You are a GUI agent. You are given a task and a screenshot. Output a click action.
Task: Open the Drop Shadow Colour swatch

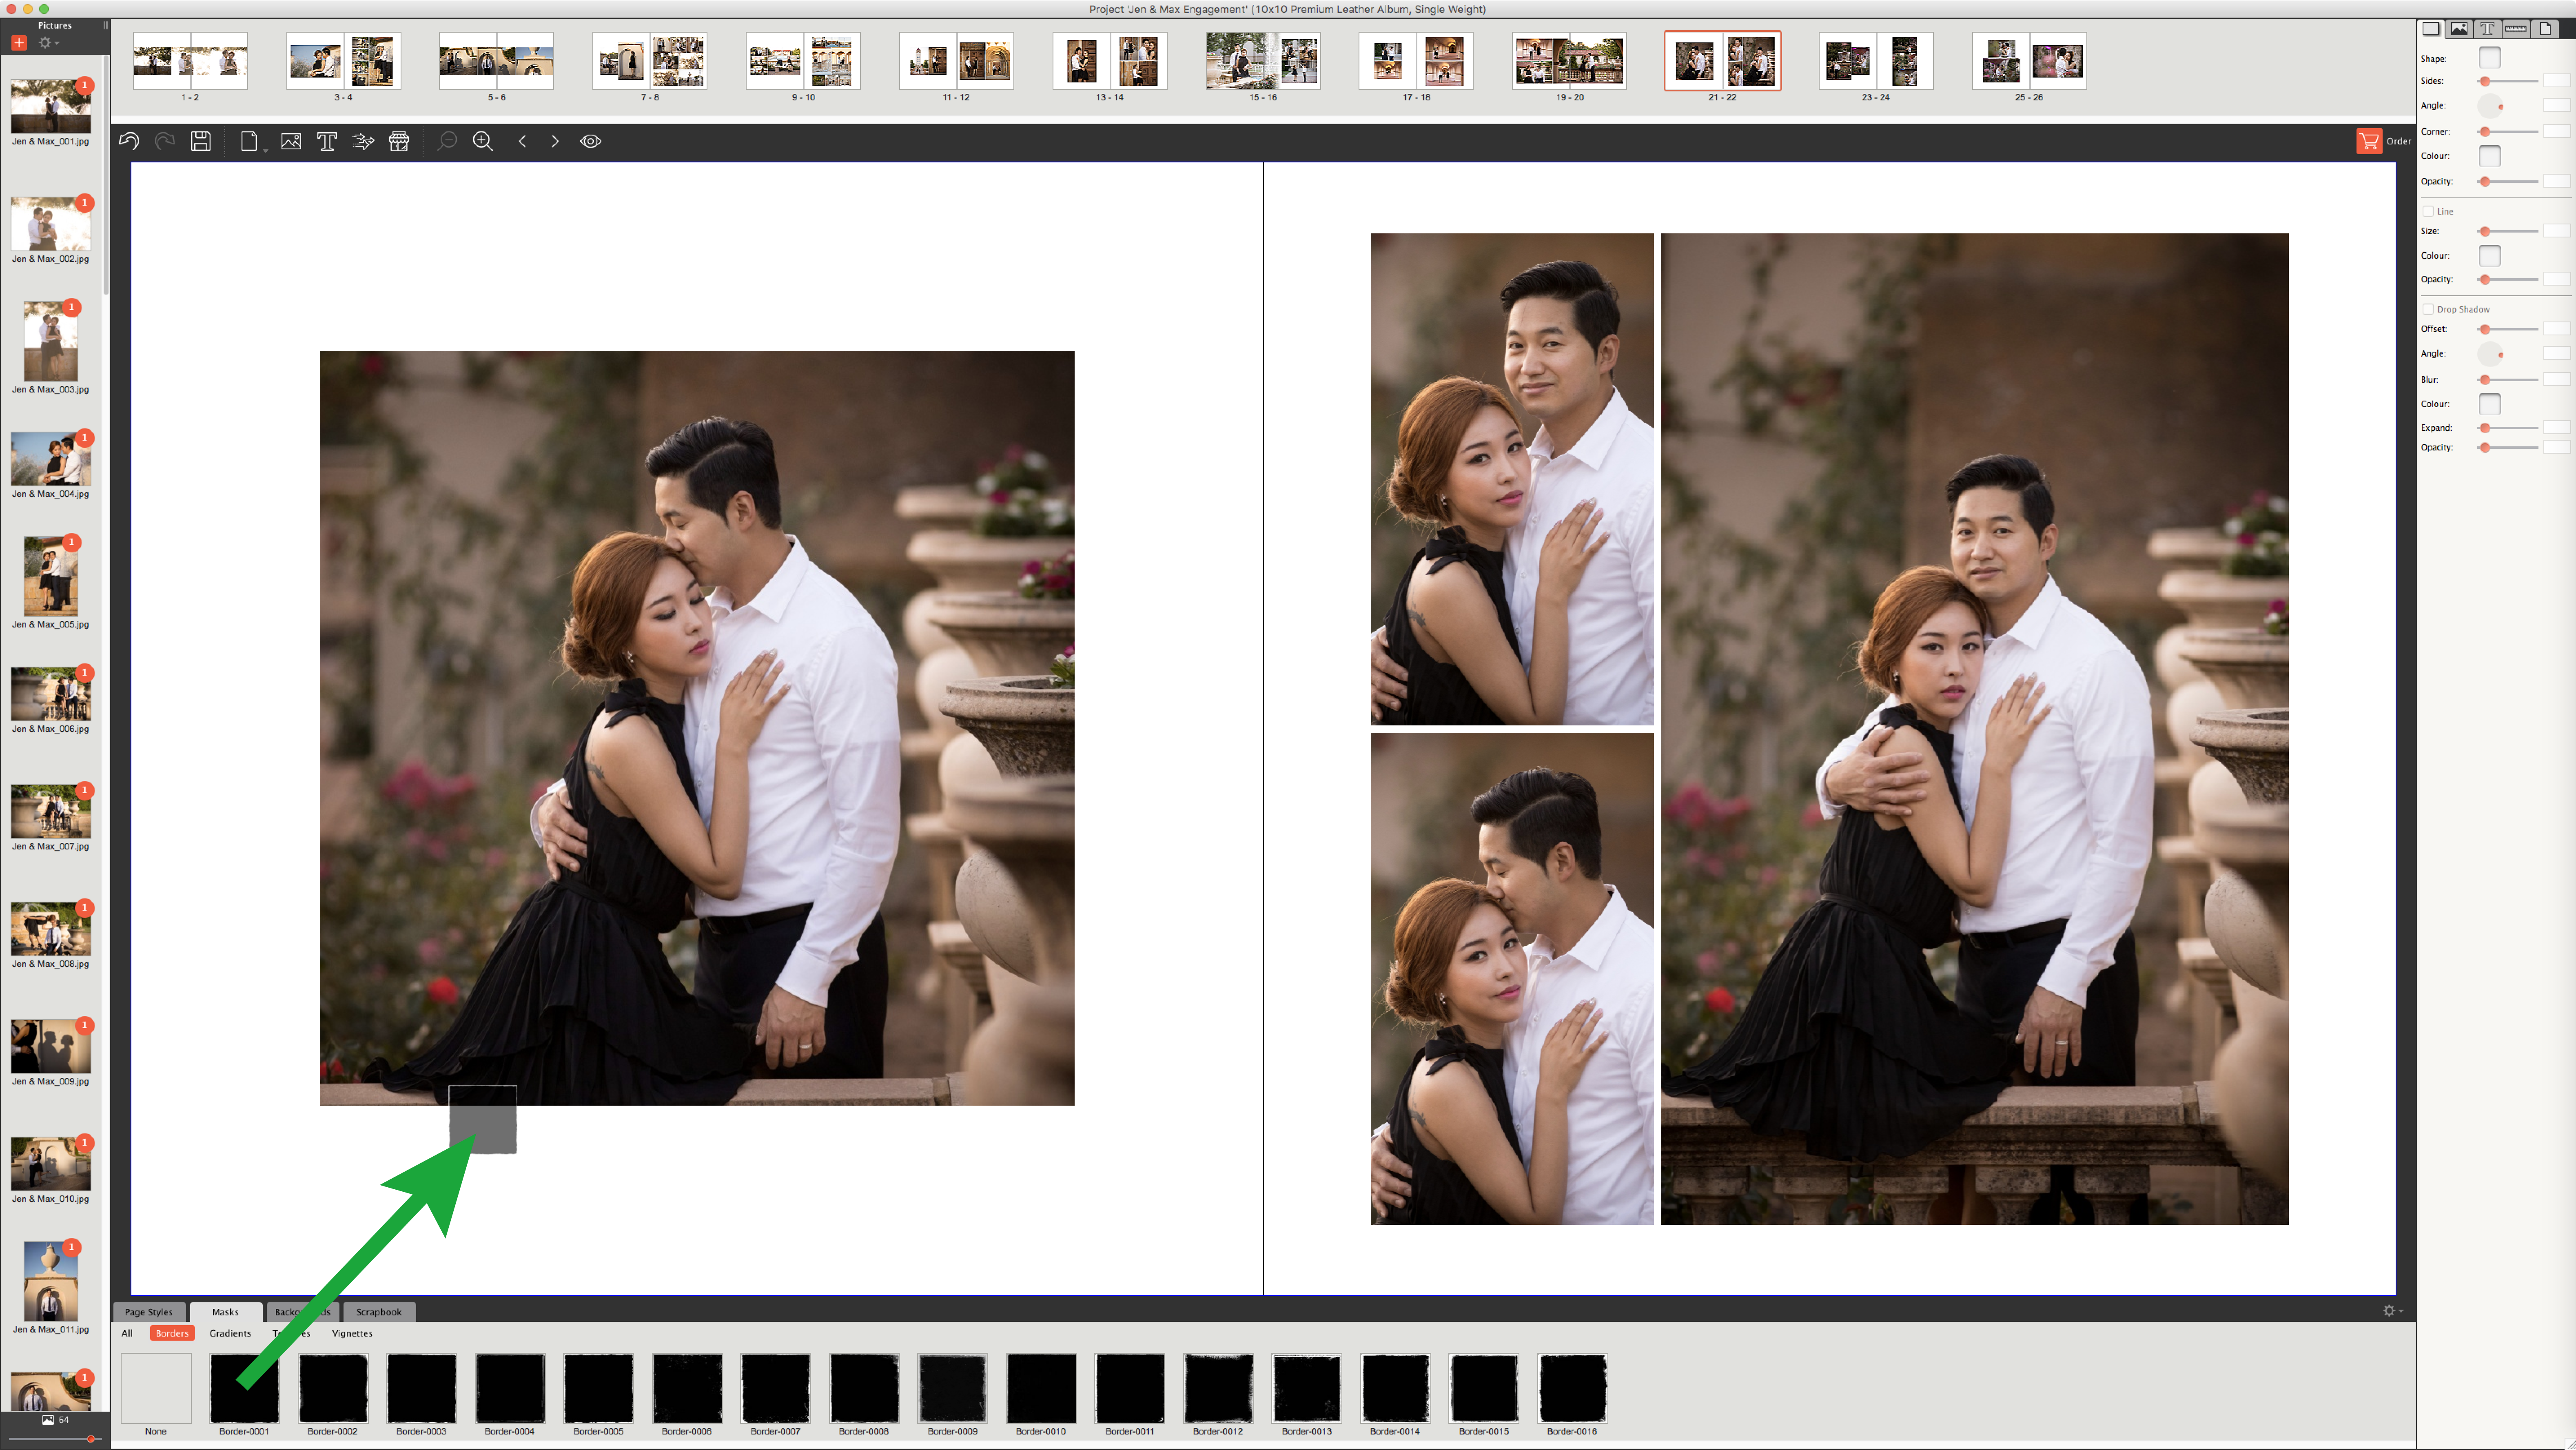pos(2489,404)
